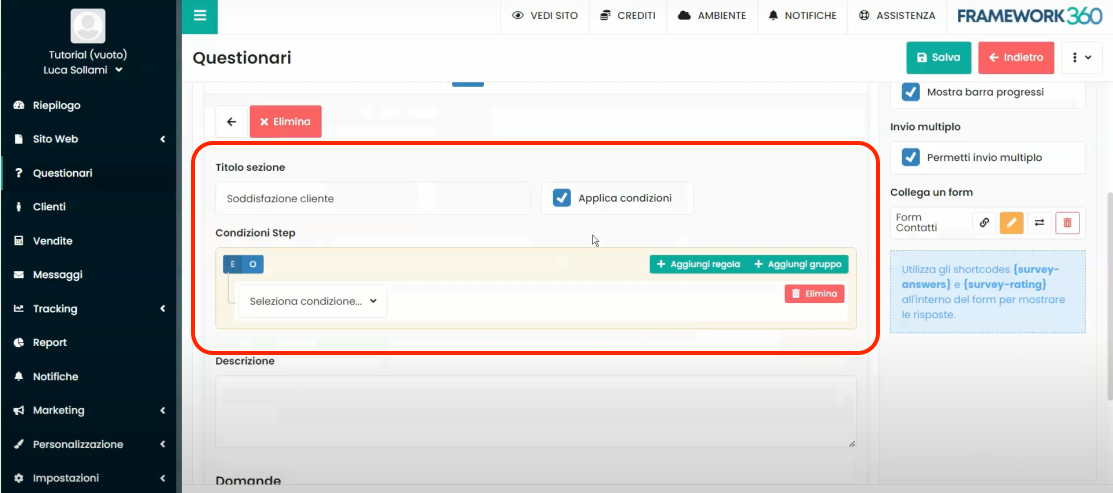Toggle the Mostra barra progressi checkbox
Screen dimensions: 1113x493
911,92
